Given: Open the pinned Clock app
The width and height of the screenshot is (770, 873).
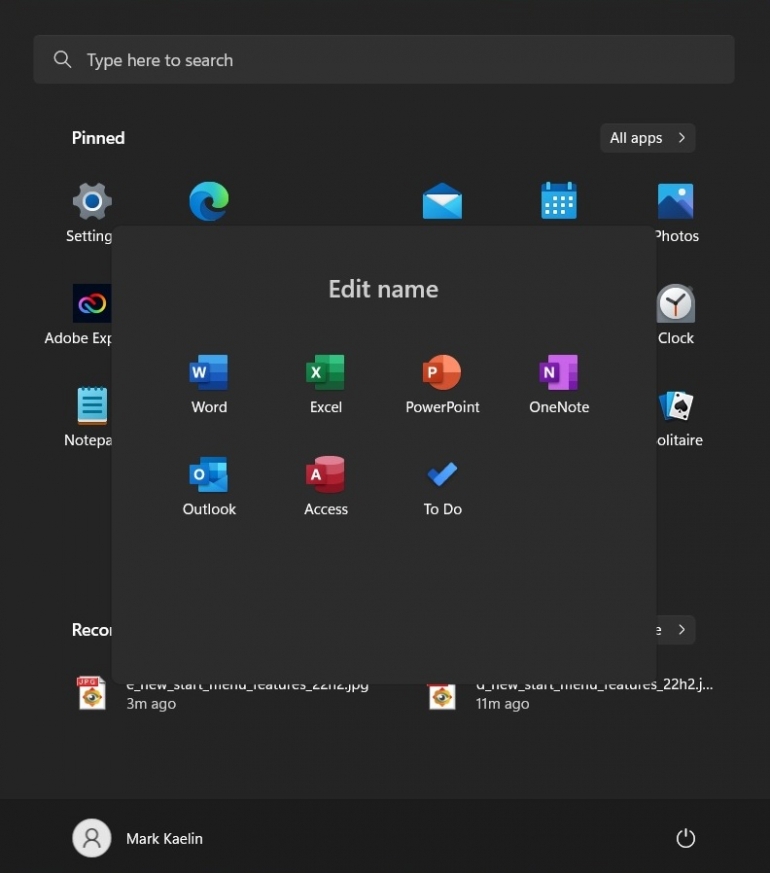Looking at the screenshot, I should click(x=676, y=315).
